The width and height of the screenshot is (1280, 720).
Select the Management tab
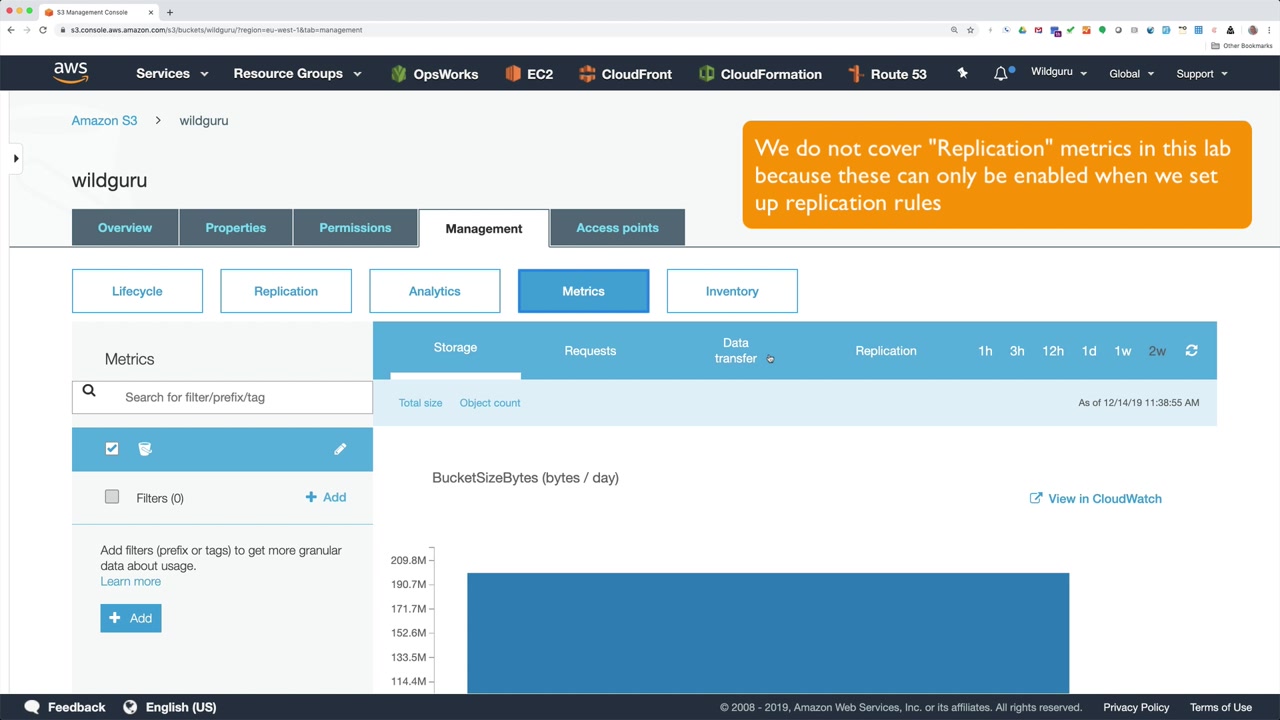(484, 228)
